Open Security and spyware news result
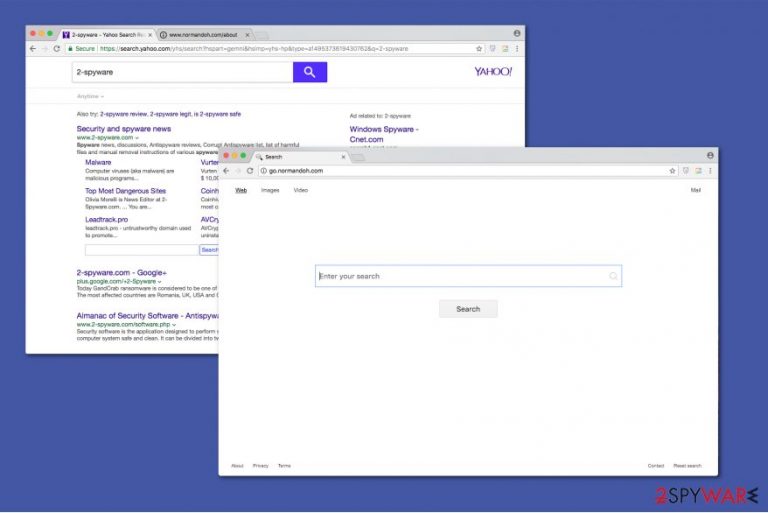768x513 pixels. click(124, 129)
